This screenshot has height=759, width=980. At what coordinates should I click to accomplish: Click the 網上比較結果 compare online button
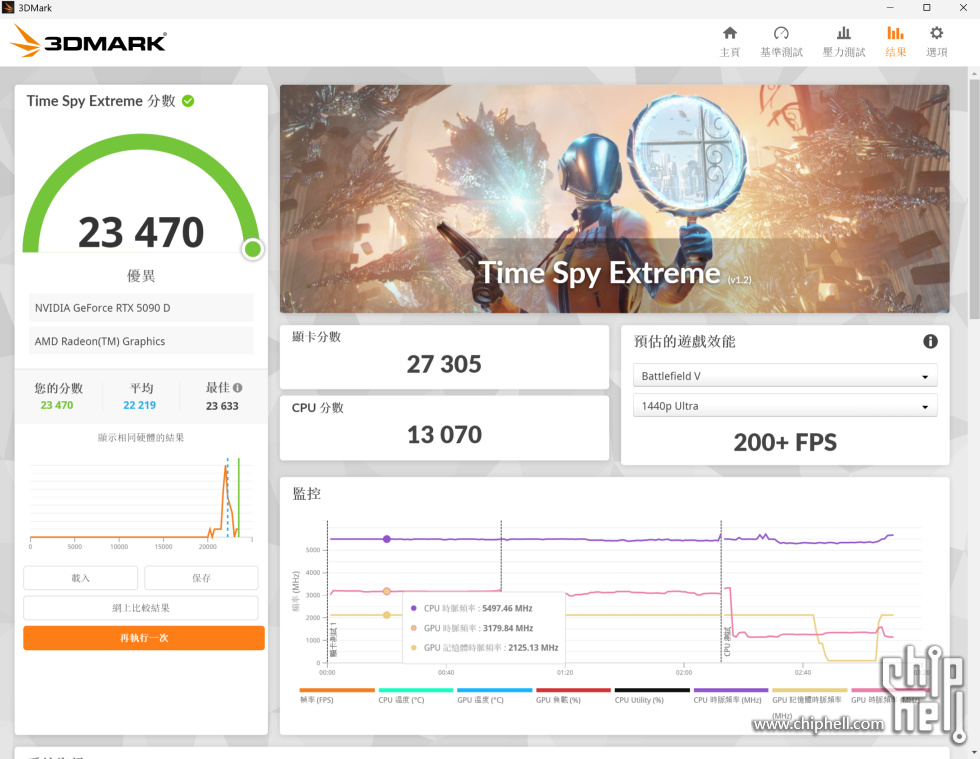tap(141, 608)
